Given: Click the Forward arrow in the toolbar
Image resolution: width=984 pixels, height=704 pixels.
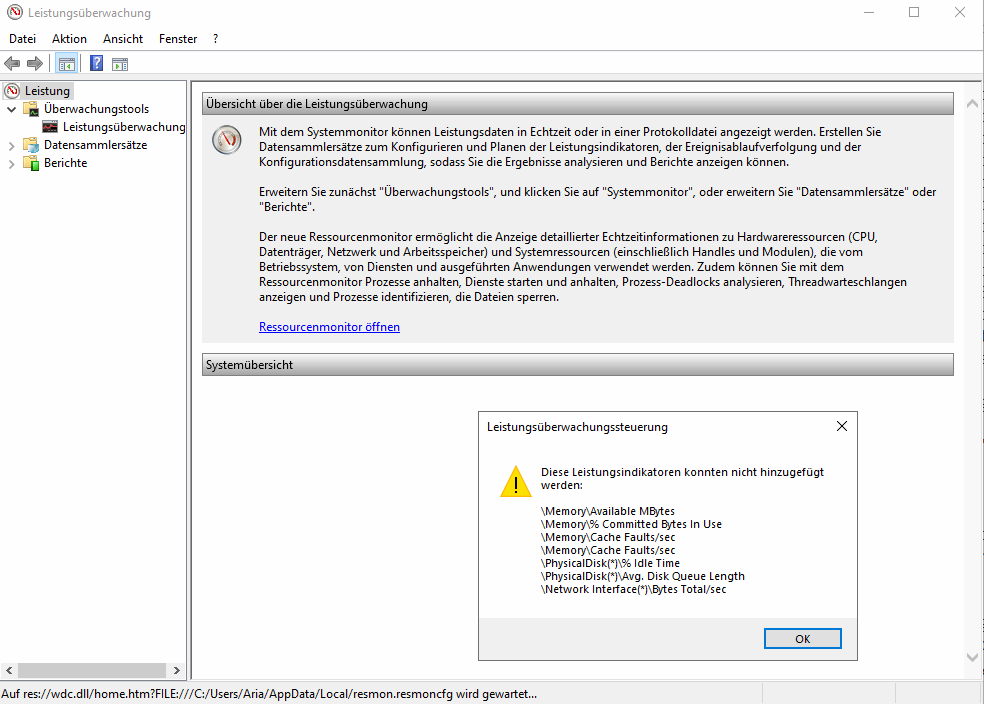Looking at the screenshot, I should pyautogui.click(x=35, y=64).
